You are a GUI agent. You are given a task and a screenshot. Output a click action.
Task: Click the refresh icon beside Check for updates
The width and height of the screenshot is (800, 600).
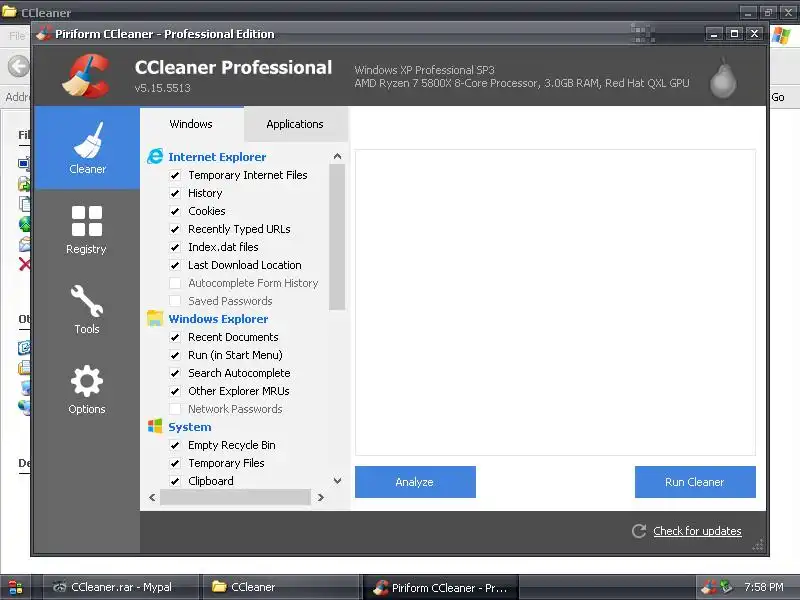639,531
